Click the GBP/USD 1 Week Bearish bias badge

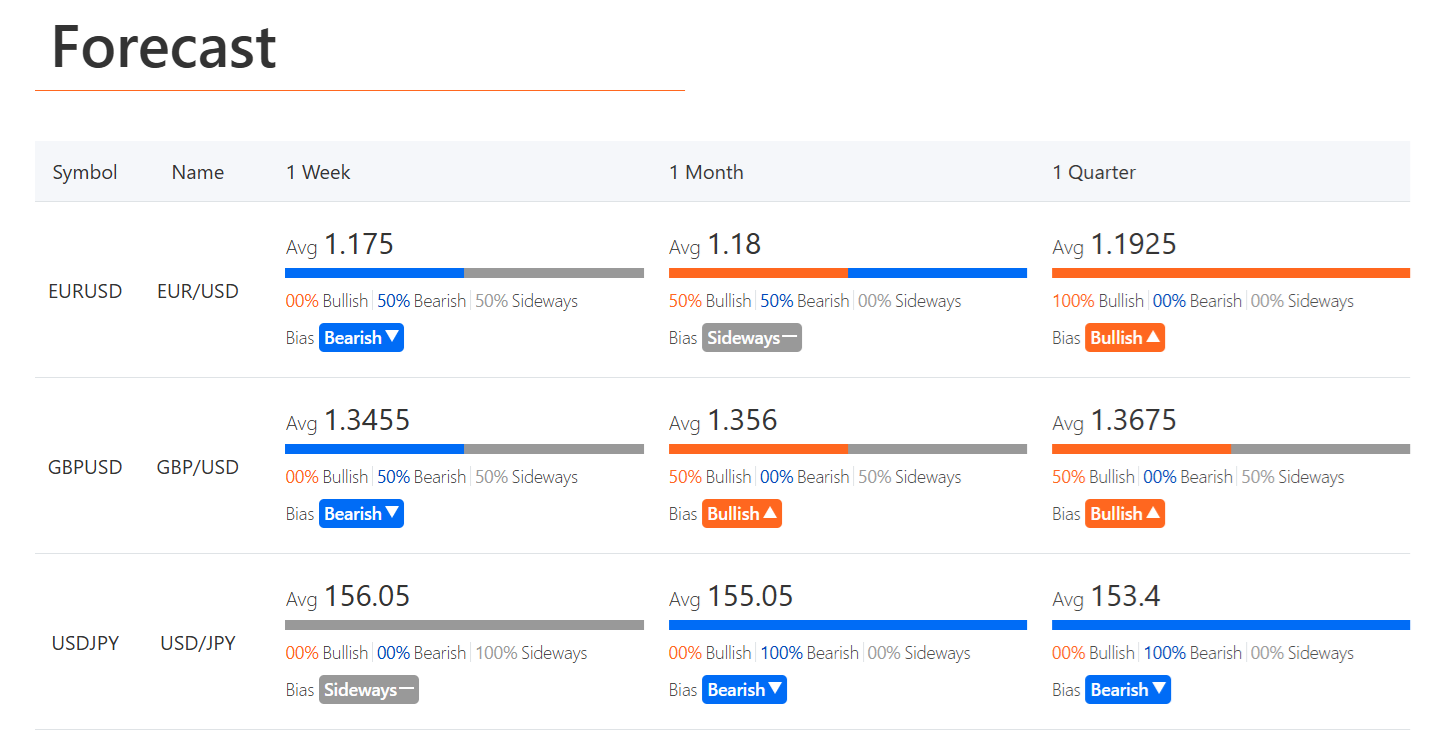pos(361,514)
